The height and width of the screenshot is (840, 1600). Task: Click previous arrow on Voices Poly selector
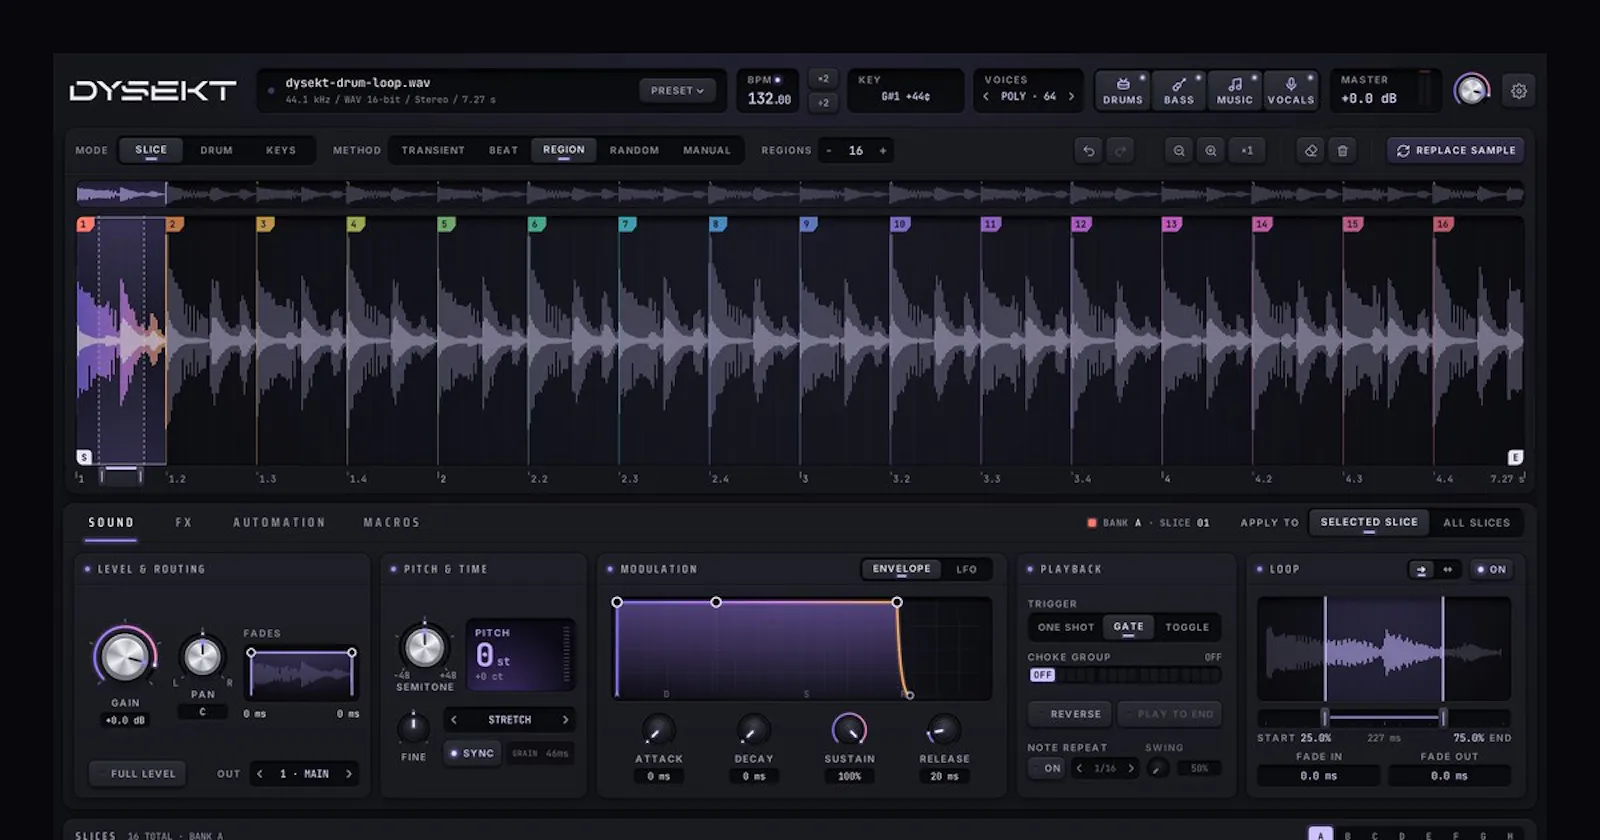click(x=986, y=97)
